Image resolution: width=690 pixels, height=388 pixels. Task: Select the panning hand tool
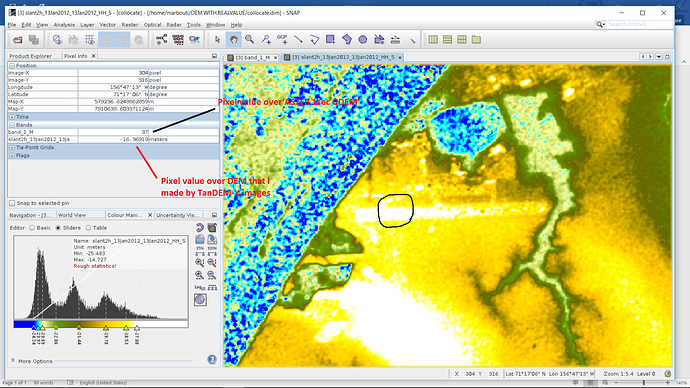pyautogui.click(x=233, y=40)
